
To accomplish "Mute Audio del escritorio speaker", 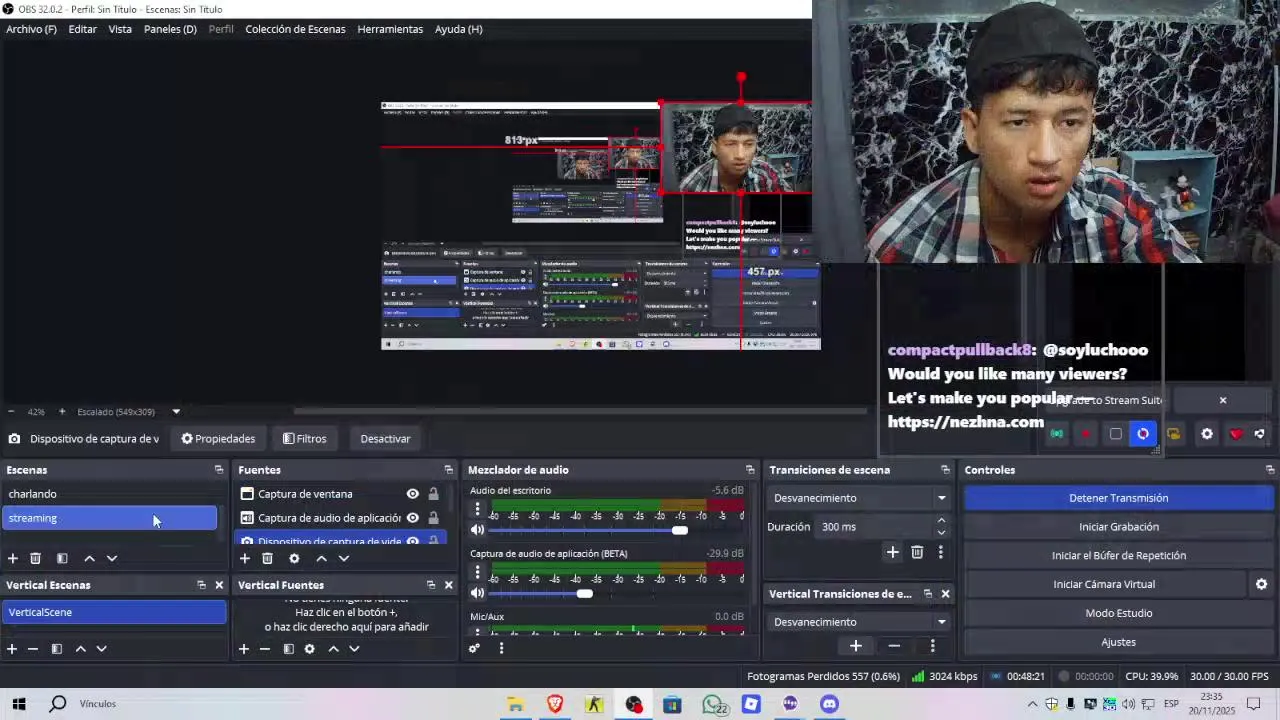I will coord(477,530).
